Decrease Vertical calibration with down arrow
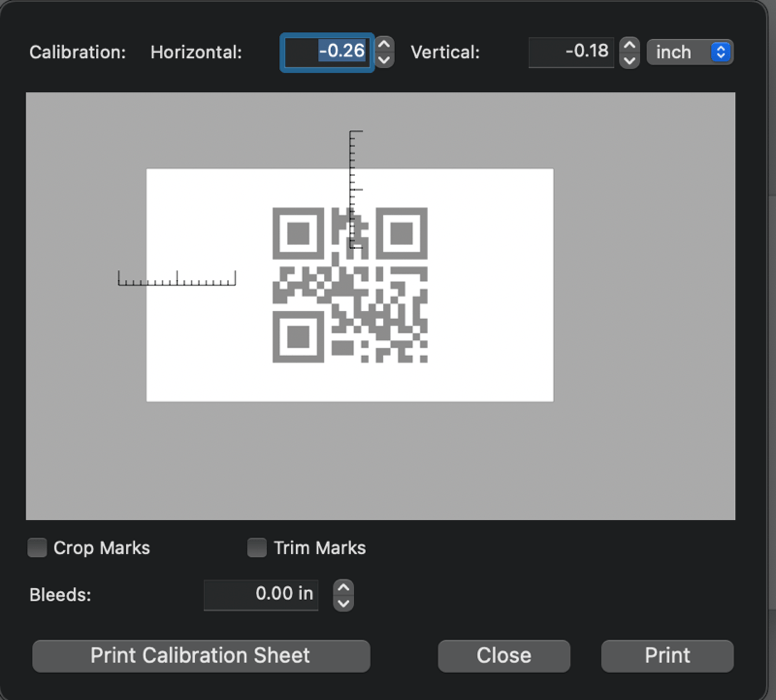 [629, 61]
